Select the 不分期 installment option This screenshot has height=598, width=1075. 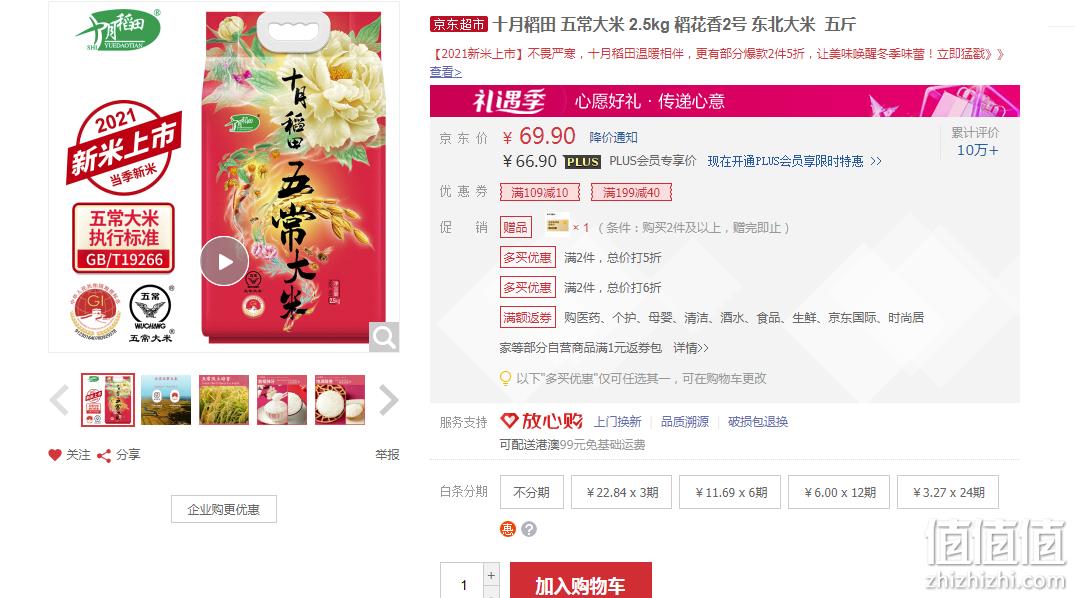pos(531,492)
